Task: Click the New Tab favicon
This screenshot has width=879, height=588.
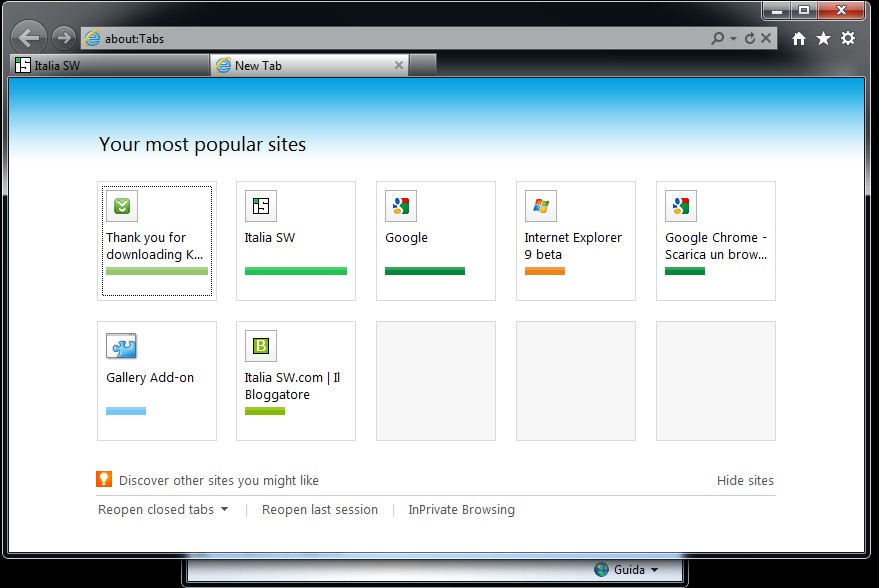Action: pyautogui.click(x=224, y=65)
